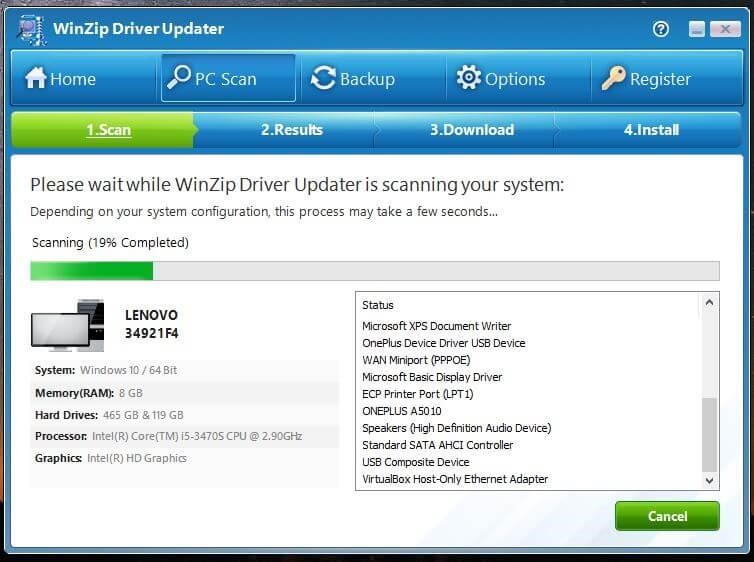Viewport: 754px width, 562px height.
Task: Select Microsoft XPS Document Writer entry
Action: click(x=437, y=326)
